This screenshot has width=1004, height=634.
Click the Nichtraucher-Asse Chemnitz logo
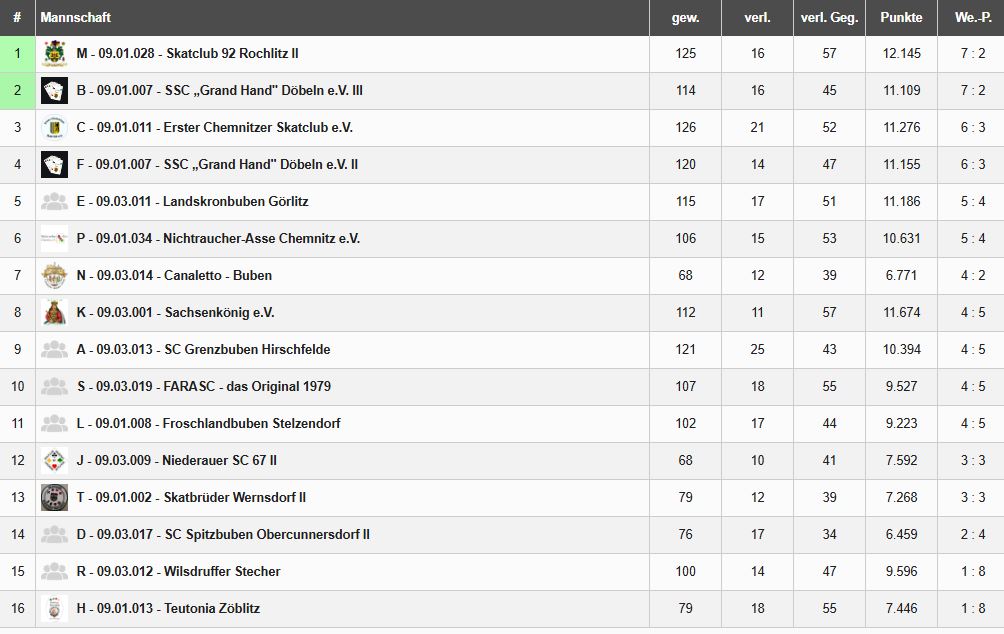point(54,239)
